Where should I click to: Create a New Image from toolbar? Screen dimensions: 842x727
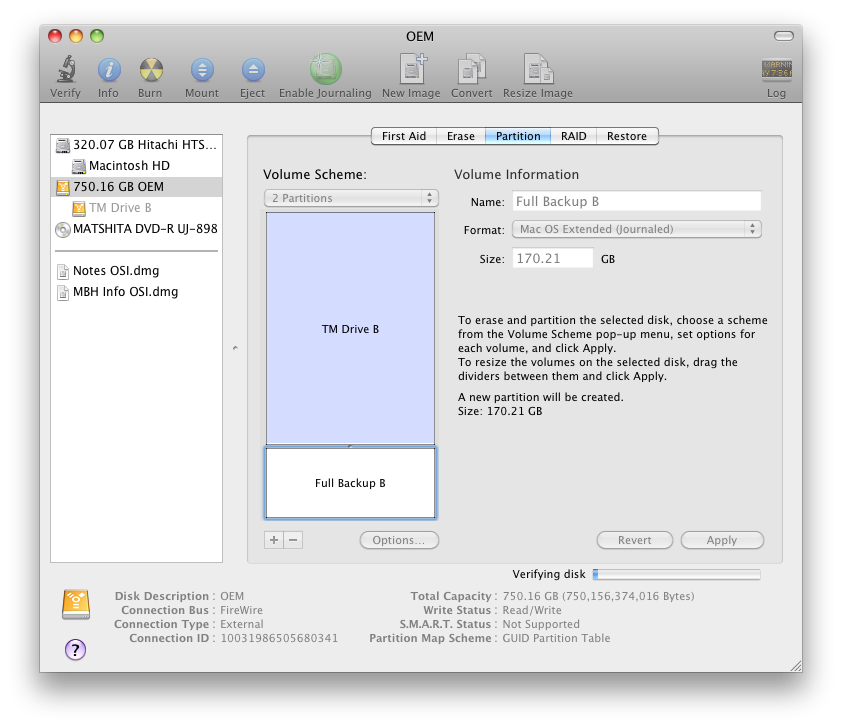[x=412, y=69]
